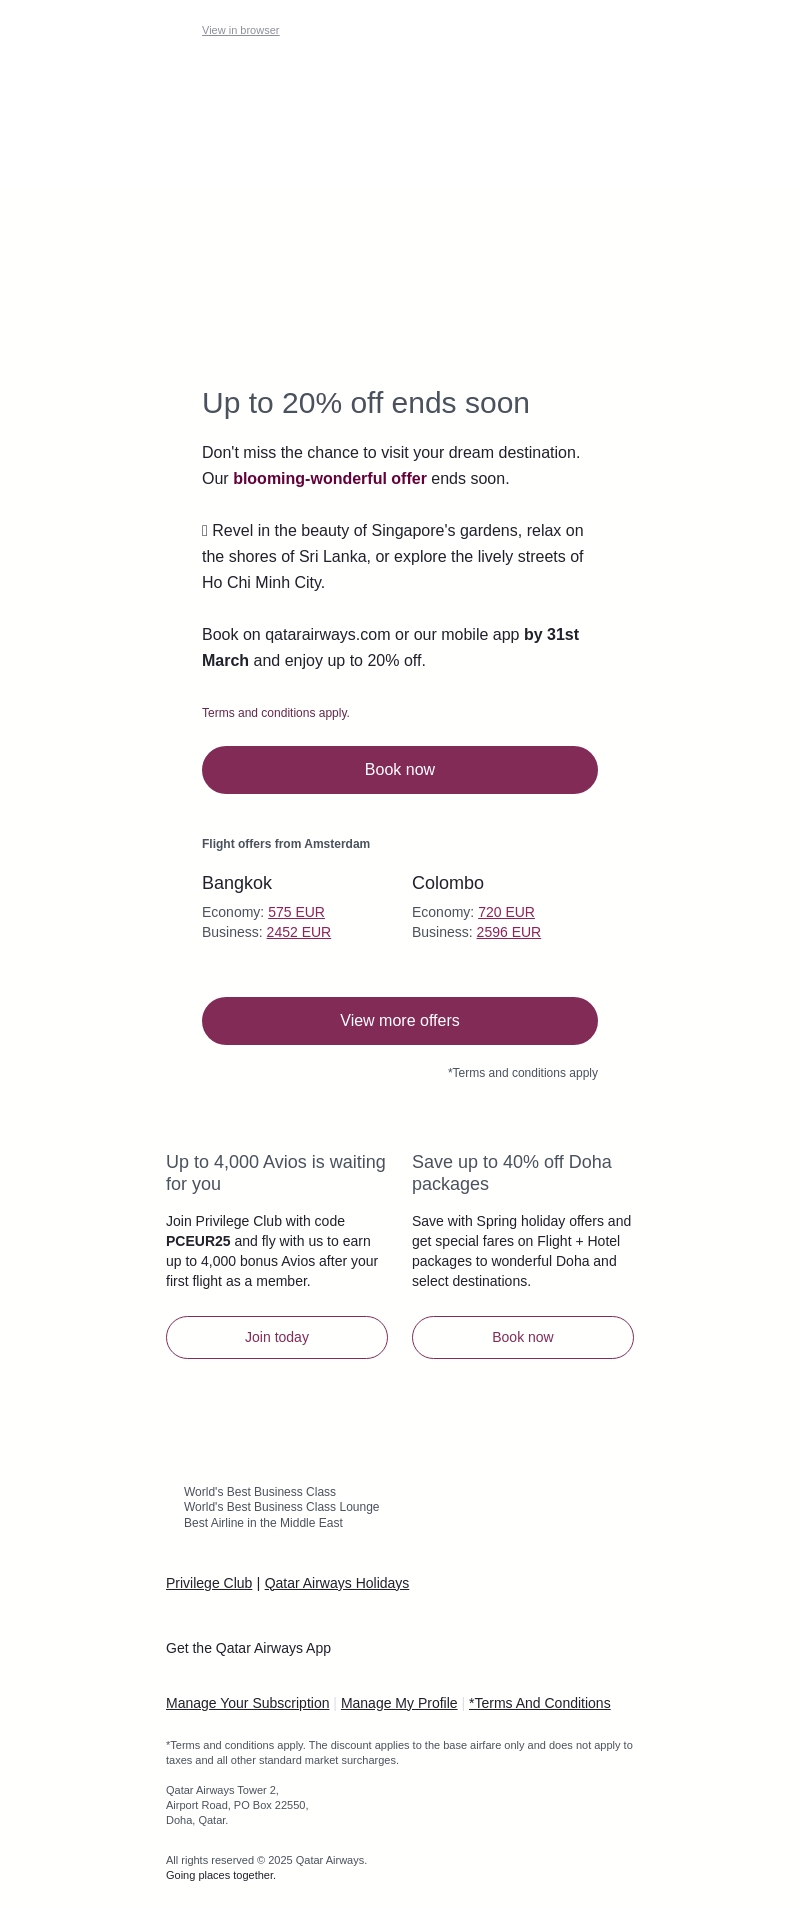Screen dimensions: 800x1908
Task: Open the Privilege Club footer link
Action: [x=209, y=1583]
